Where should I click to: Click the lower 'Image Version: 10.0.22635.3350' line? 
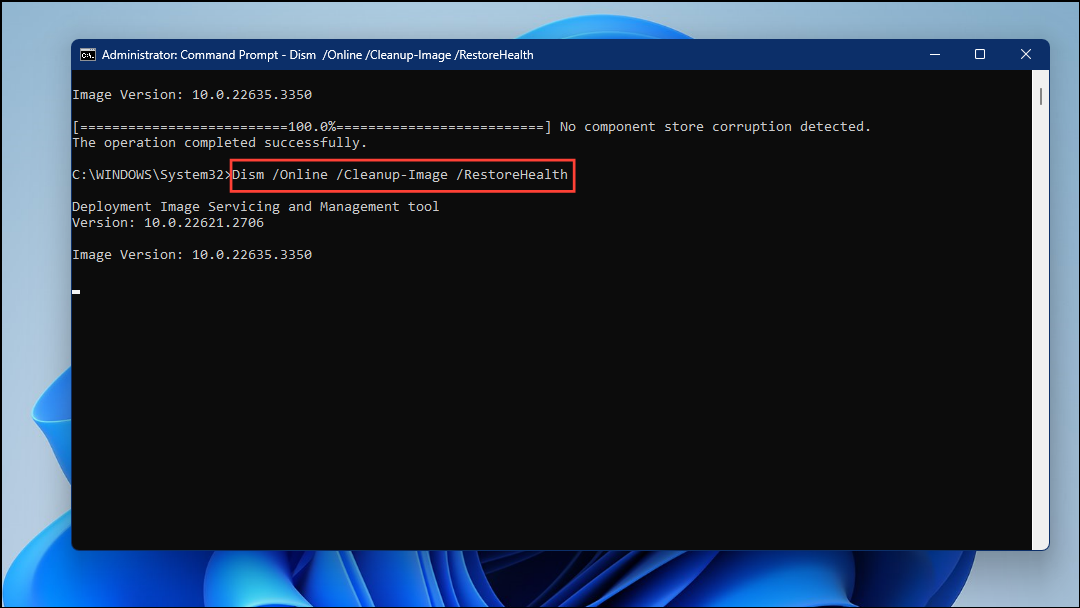coord(191,254)
